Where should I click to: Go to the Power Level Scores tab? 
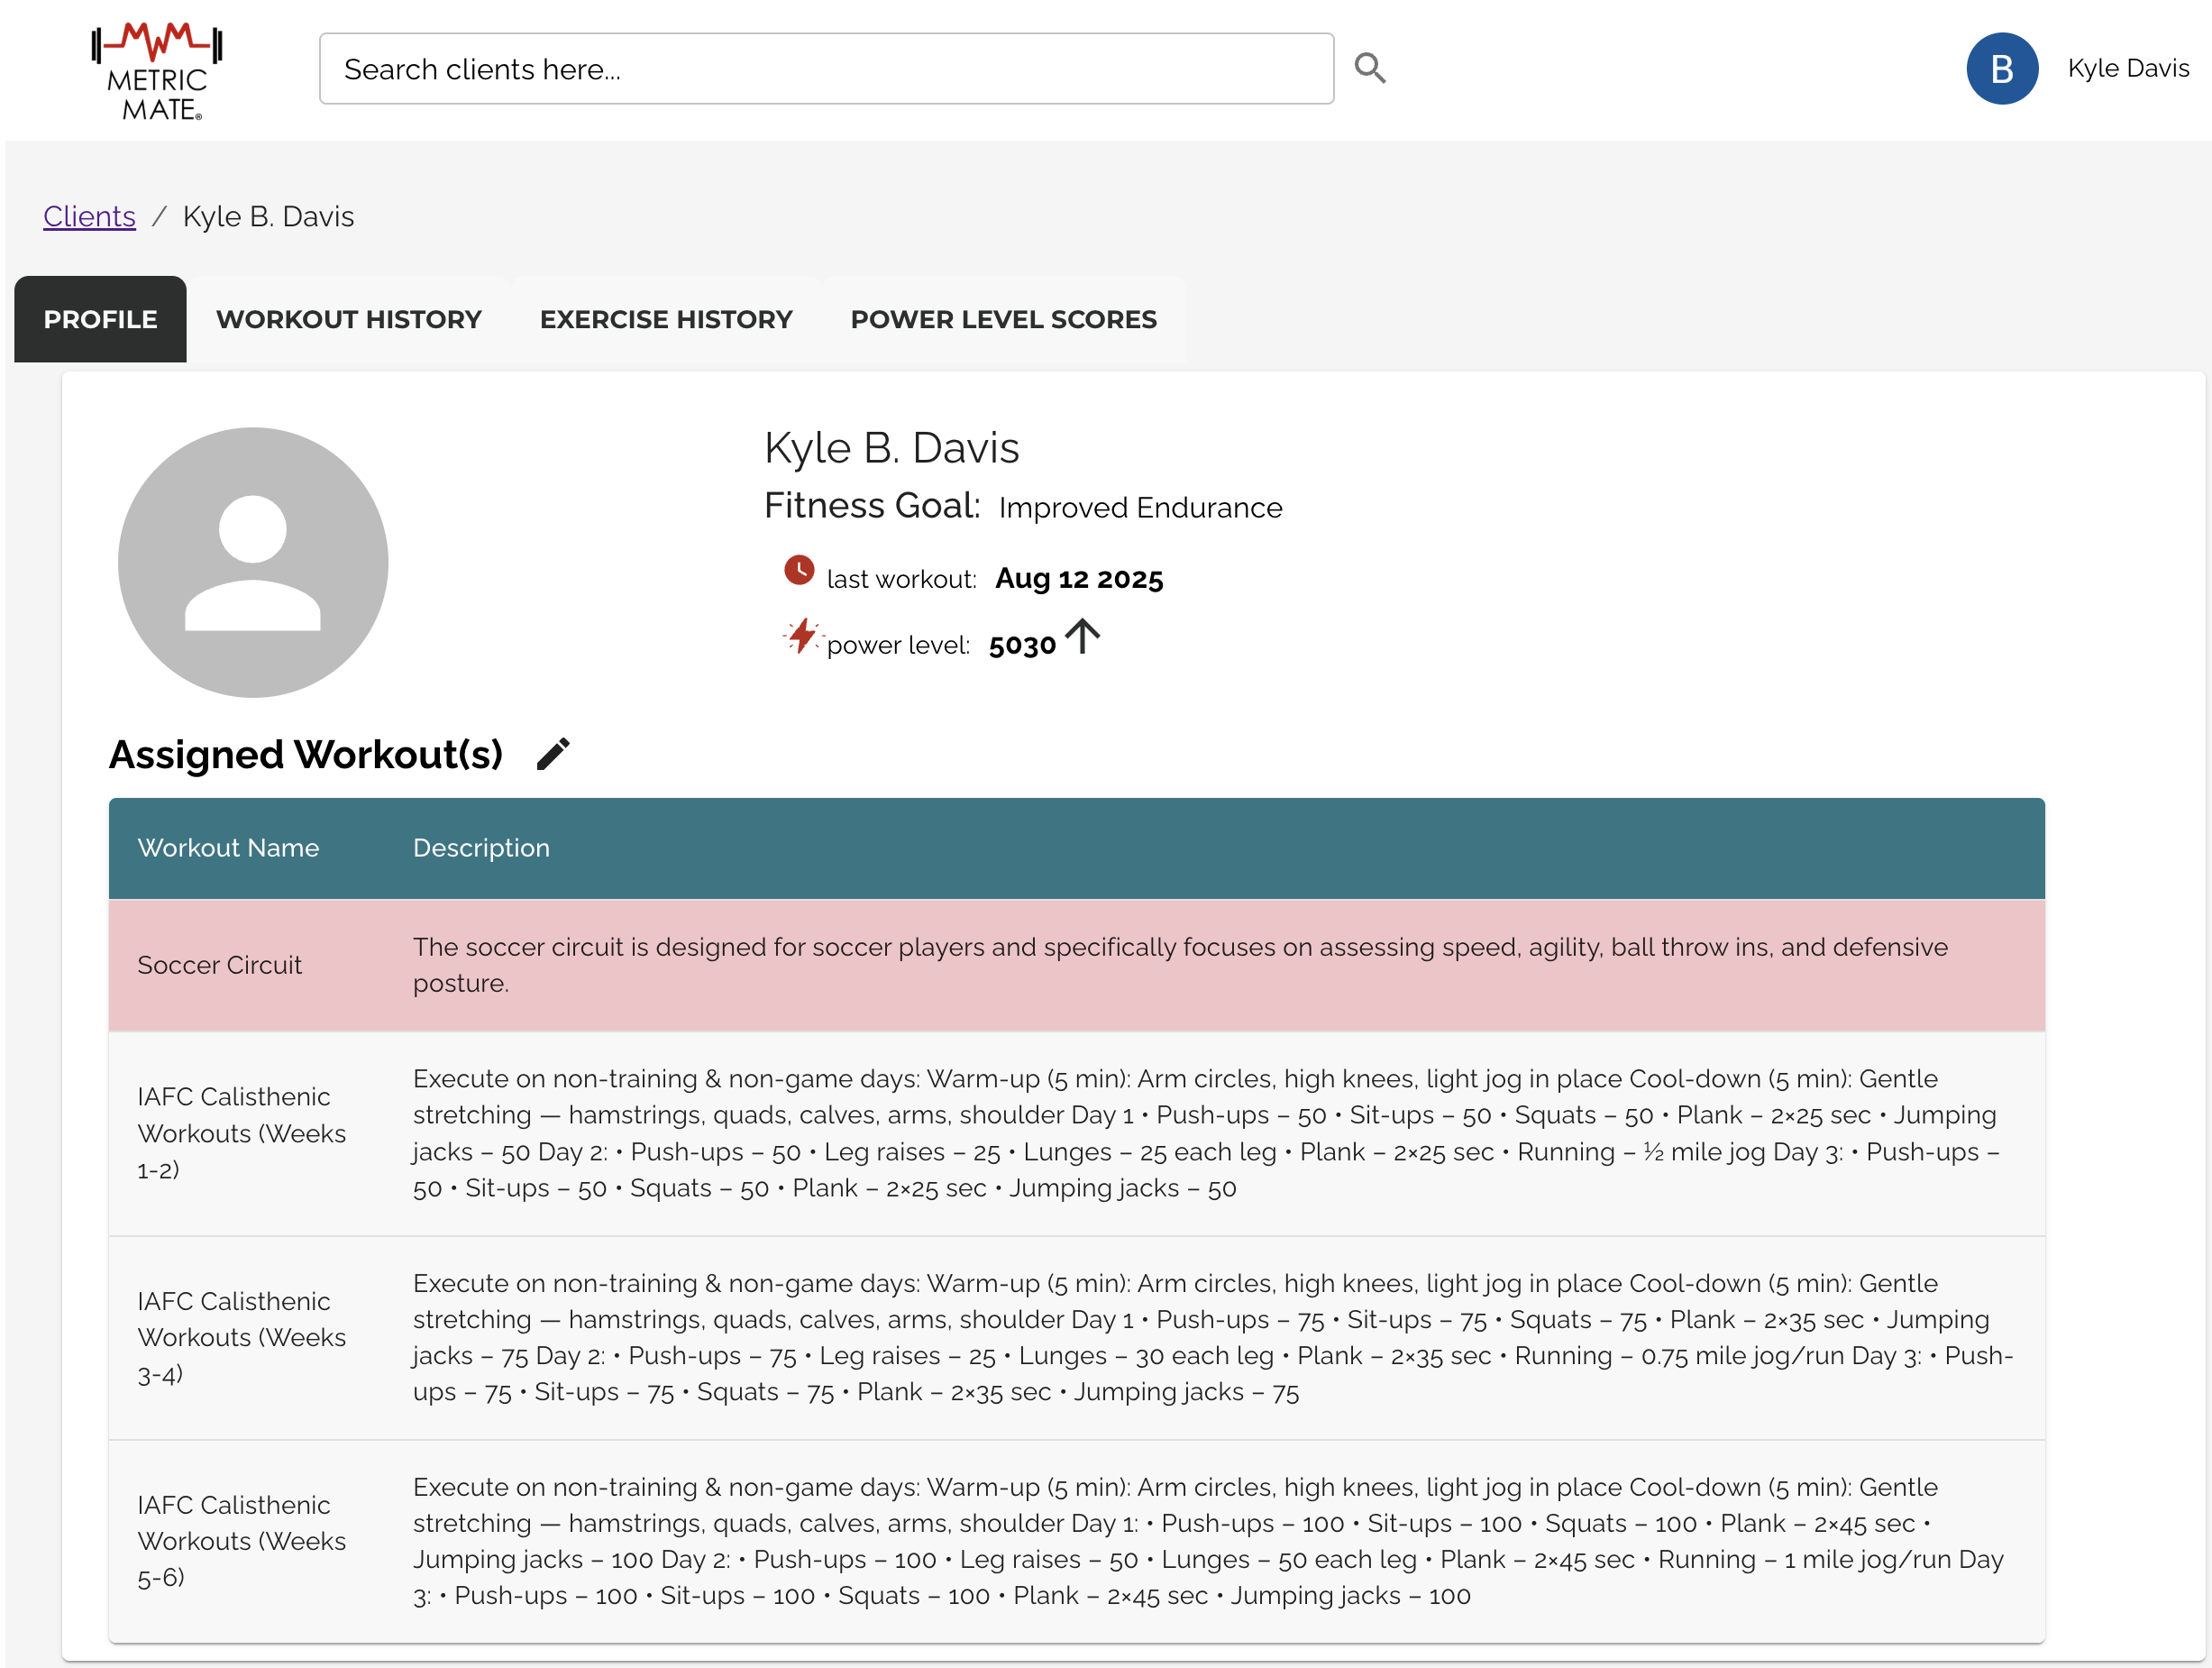pyautogui.click(x=1003, y=319)
